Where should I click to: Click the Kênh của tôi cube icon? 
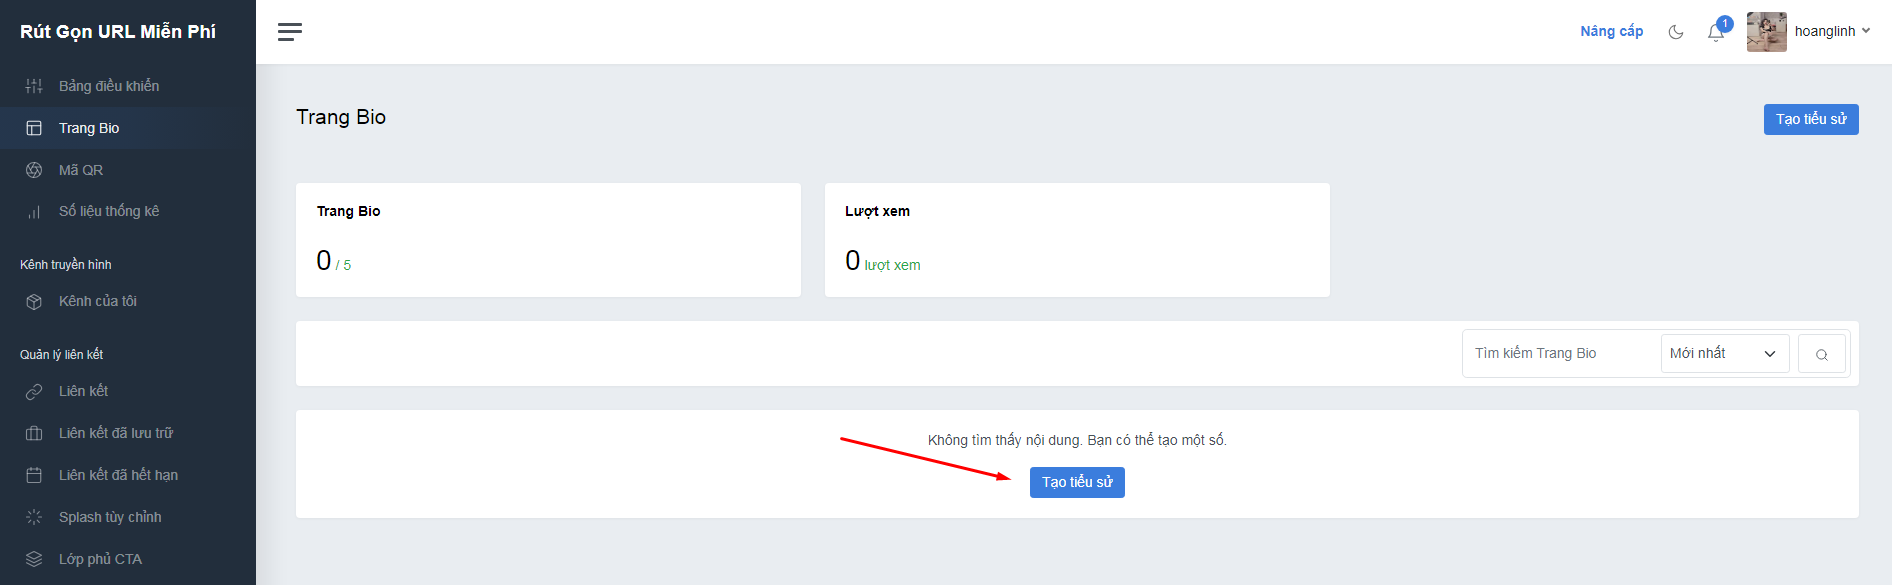click(34, 302)
